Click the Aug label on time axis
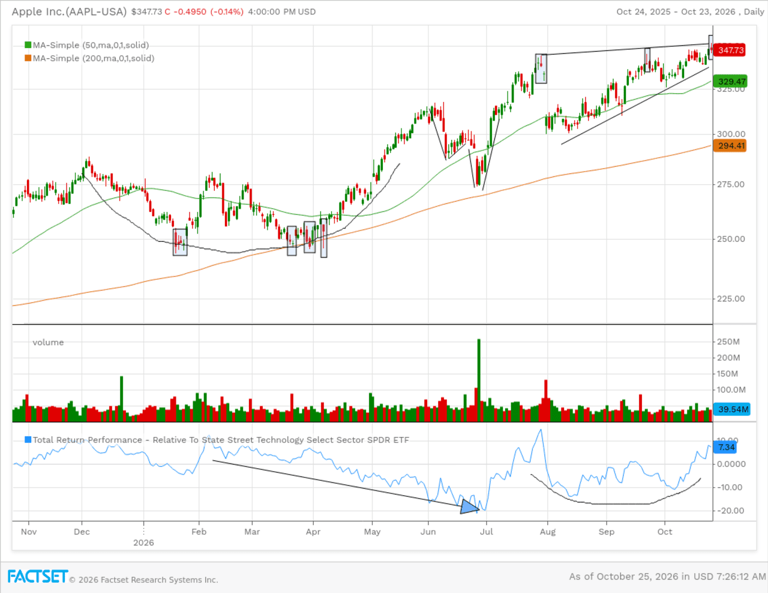The height and width of the screenshot is (593, 768). click(548, 532)
